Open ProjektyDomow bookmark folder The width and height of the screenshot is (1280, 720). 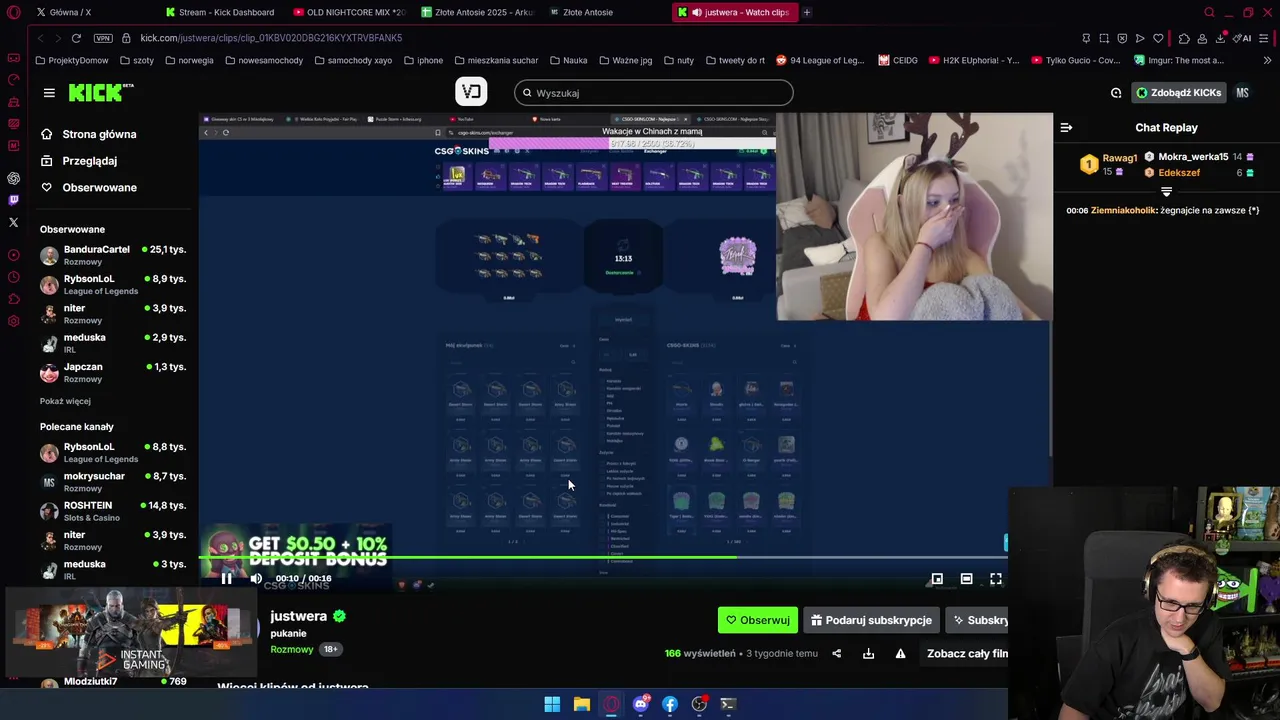click(x=72, y=60)
